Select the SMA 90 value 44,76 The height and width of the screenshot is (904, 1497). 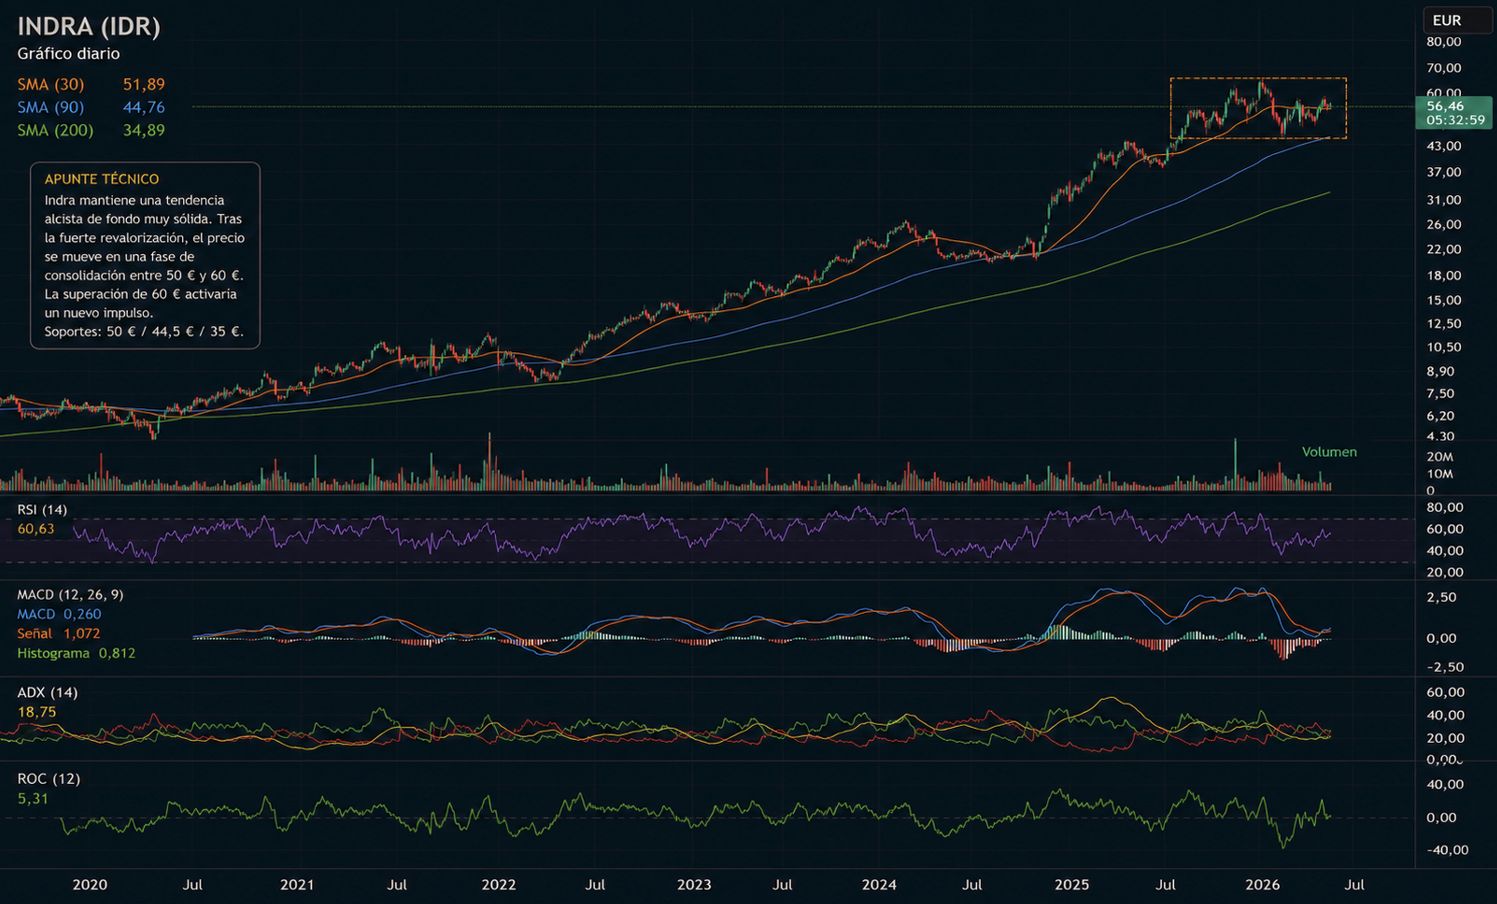(x=144, y=108)
